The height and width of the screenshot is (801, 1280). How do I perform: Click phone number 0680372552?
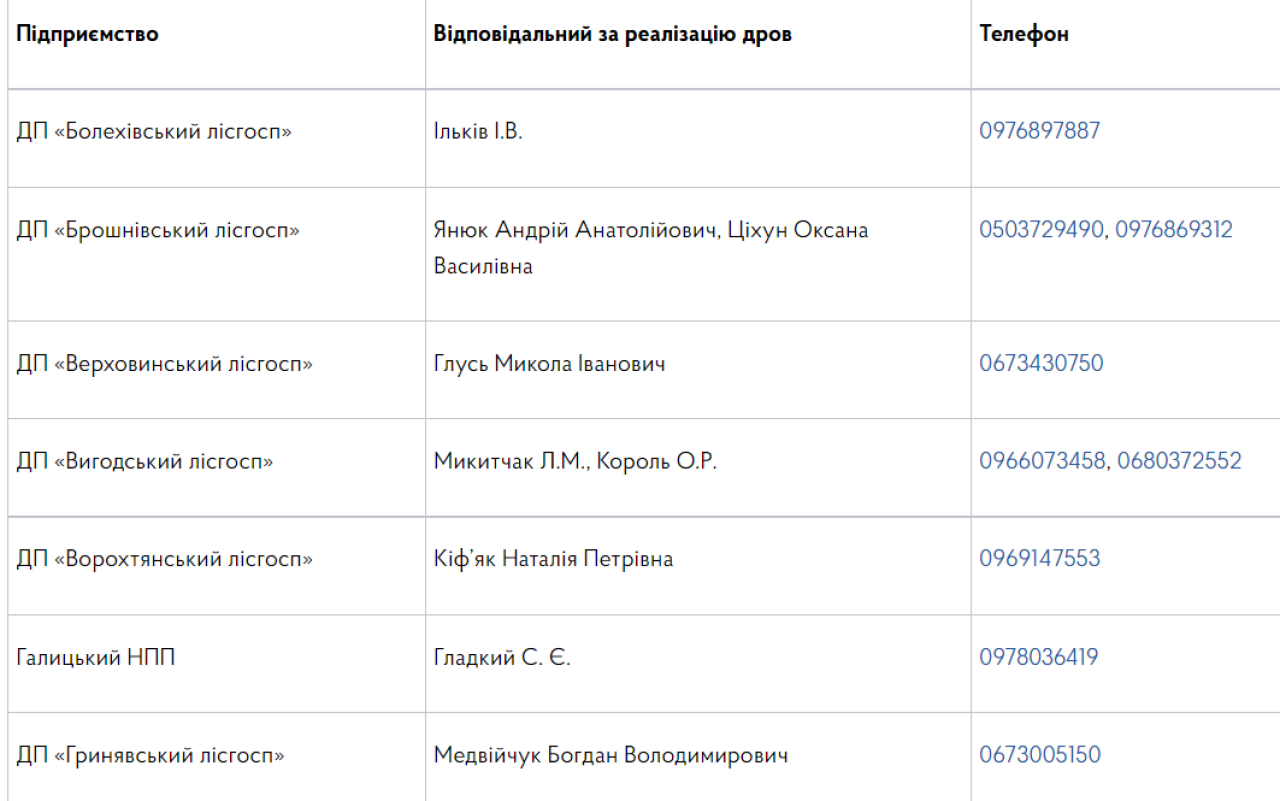pyautogui.click(x=1179, y=461)
